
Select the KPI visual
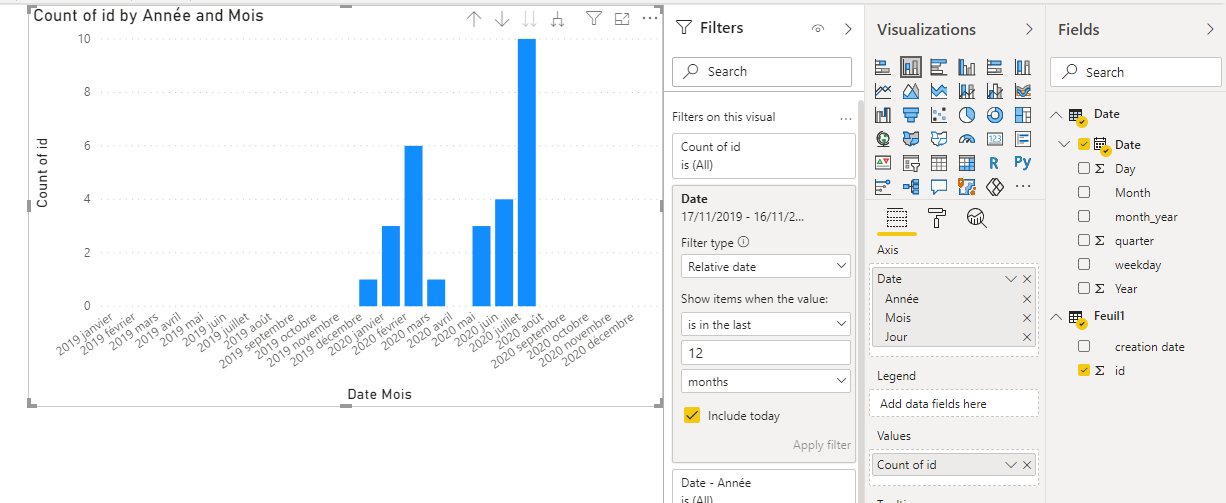883,163
